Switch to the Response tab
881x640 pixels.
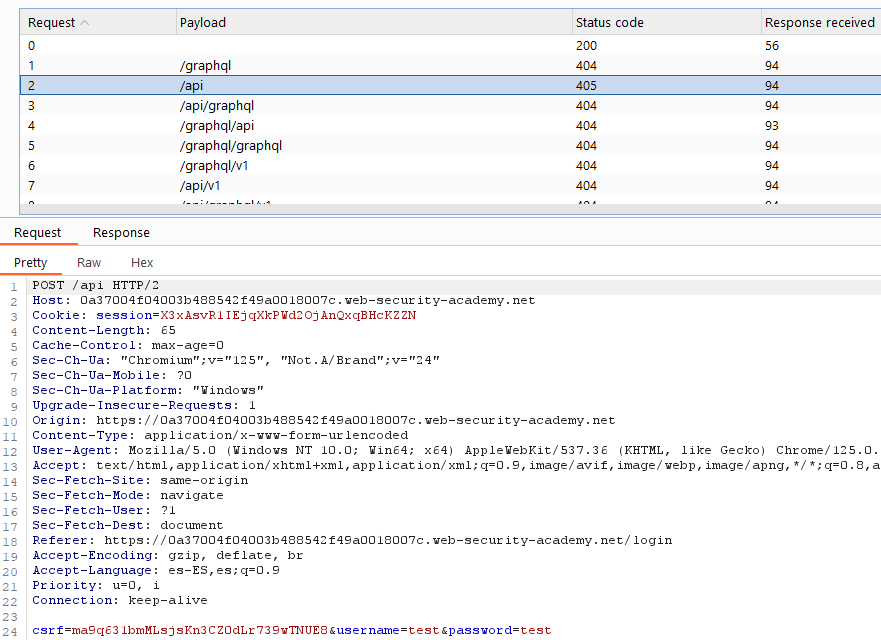121,233
